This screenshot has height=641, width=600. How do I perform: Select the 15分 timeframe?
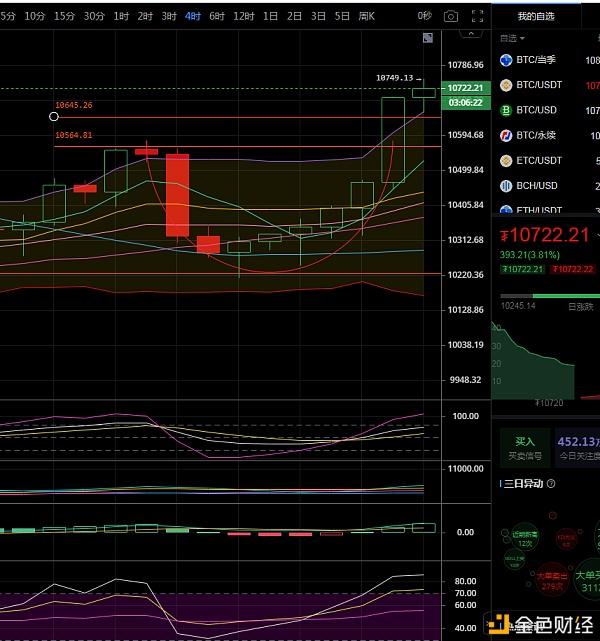[65, 16]
